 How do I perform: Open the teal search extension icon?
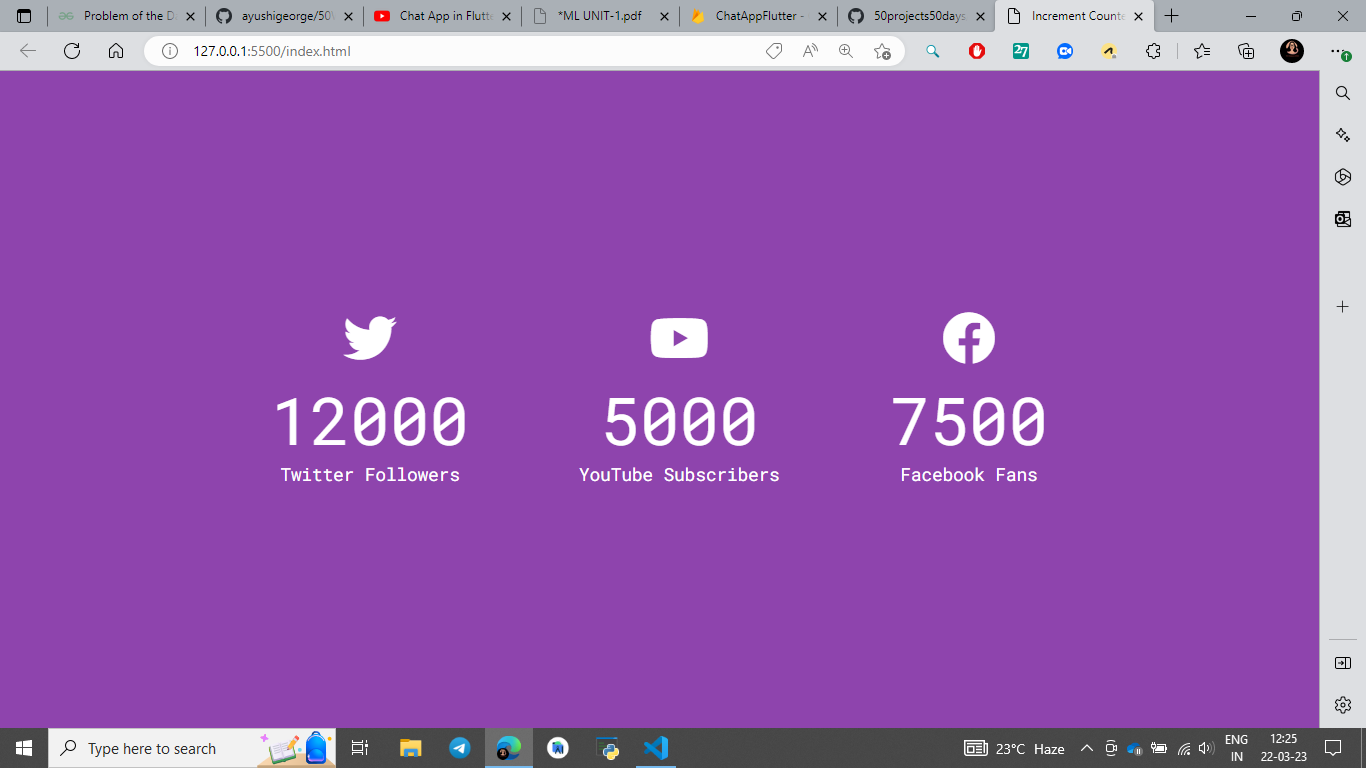(933, 51)
